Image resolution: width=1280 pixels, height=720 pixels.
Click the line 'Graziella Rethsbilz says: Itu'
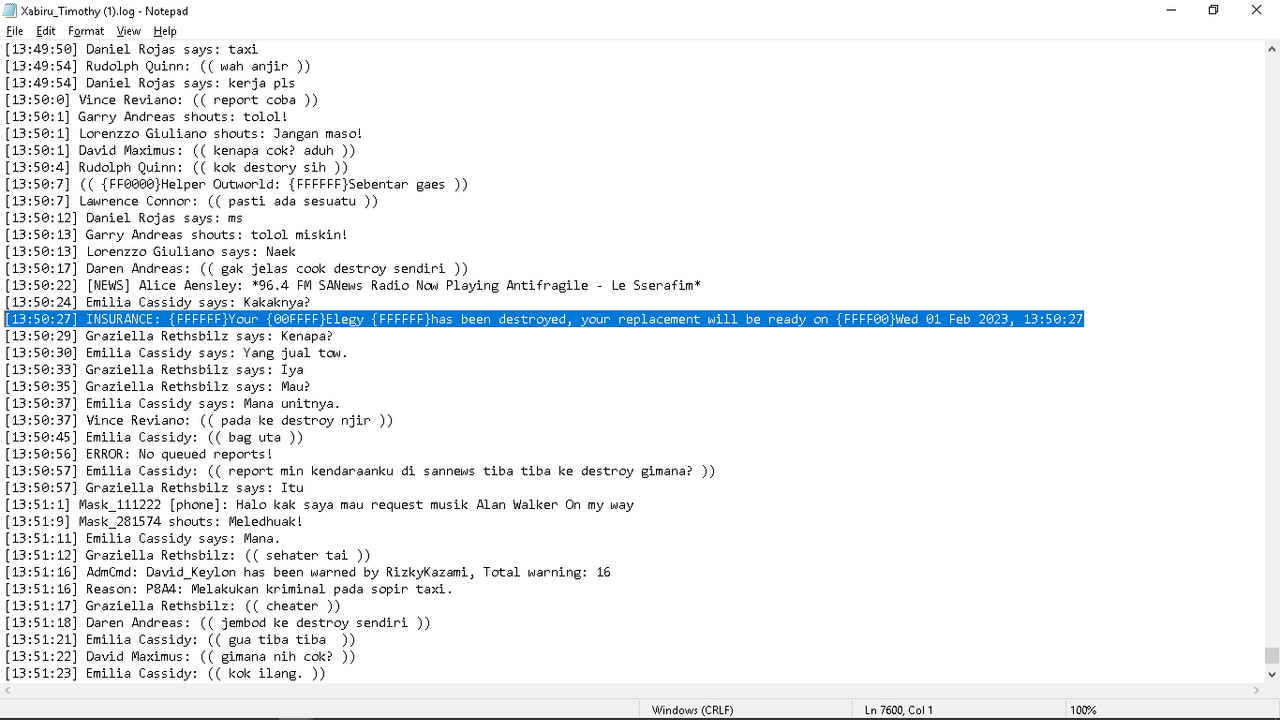point(154,488)
